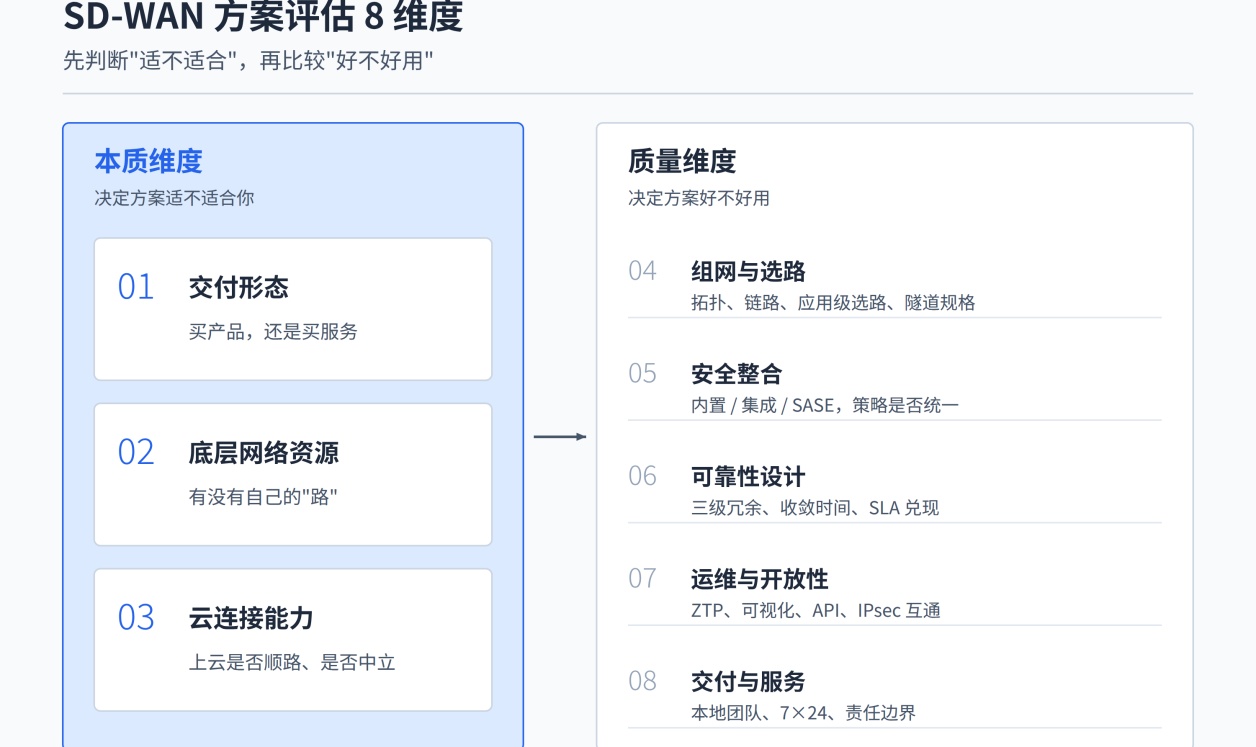Click the item title "运维与开放性"
This screenshot has height=747, width=1256.
coord(760,579)
